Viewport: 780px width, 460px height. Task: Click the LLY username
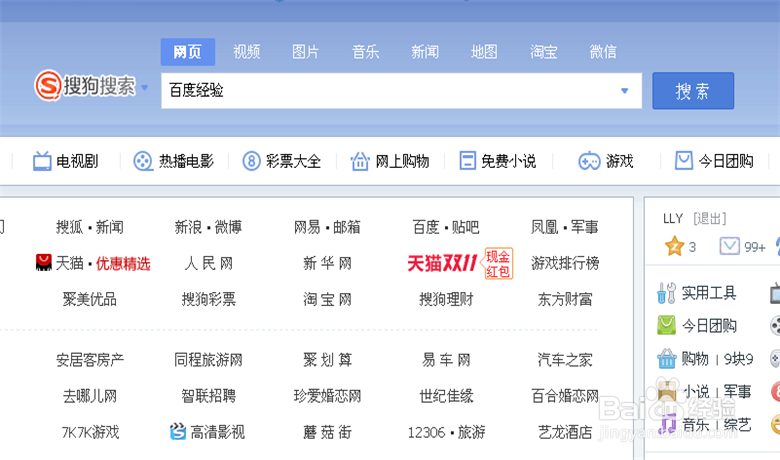pos(673,218)
